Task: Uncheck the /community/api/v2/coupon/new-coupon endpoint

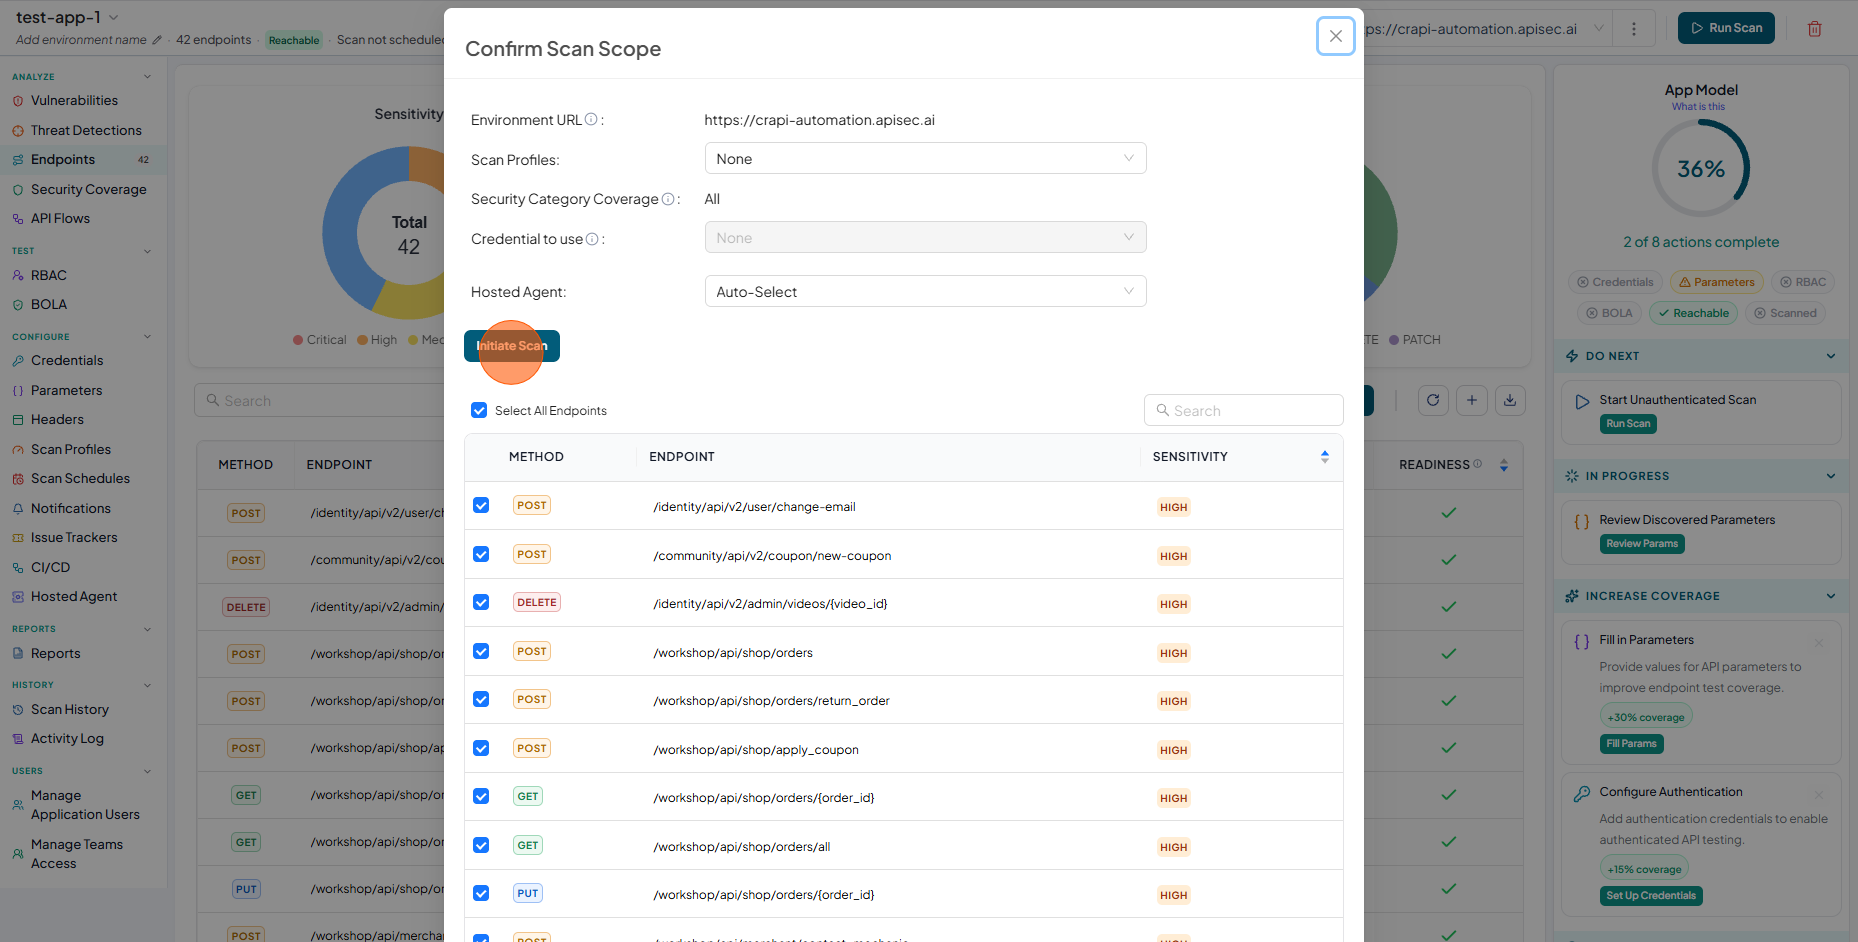Action: click(x=481, y=554)
